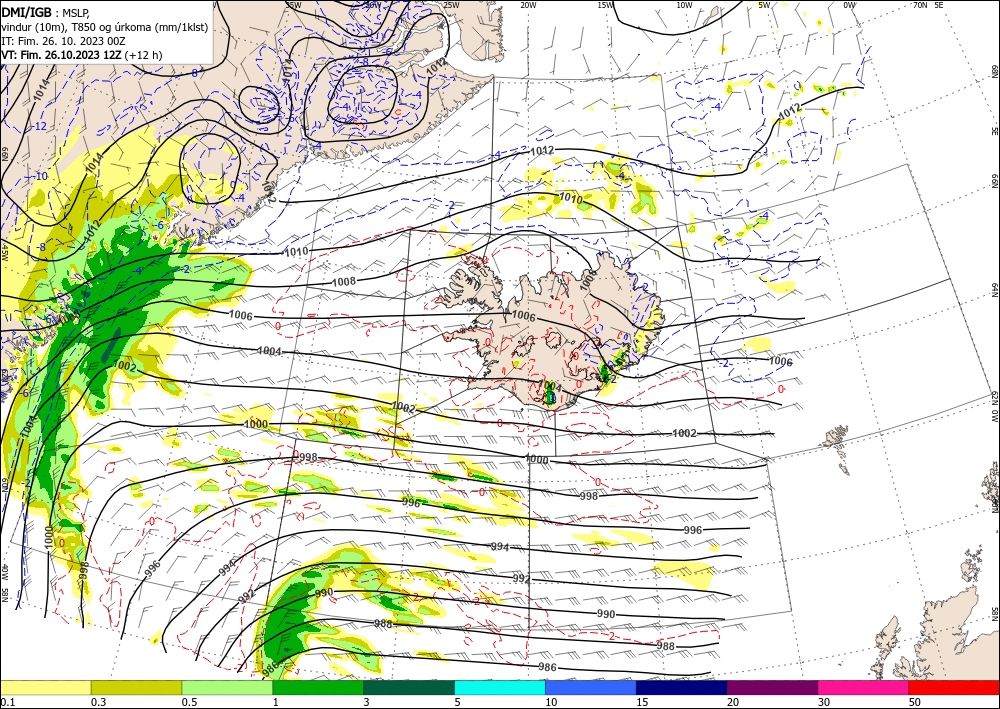Click the "VT: Fim. 26.10.2023 12Z (+12 h)" line

pos(82,55)
